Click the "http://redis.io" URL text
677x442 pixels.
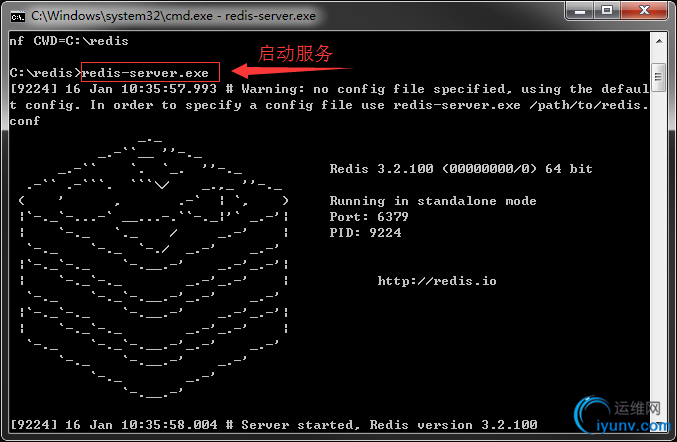437,281
